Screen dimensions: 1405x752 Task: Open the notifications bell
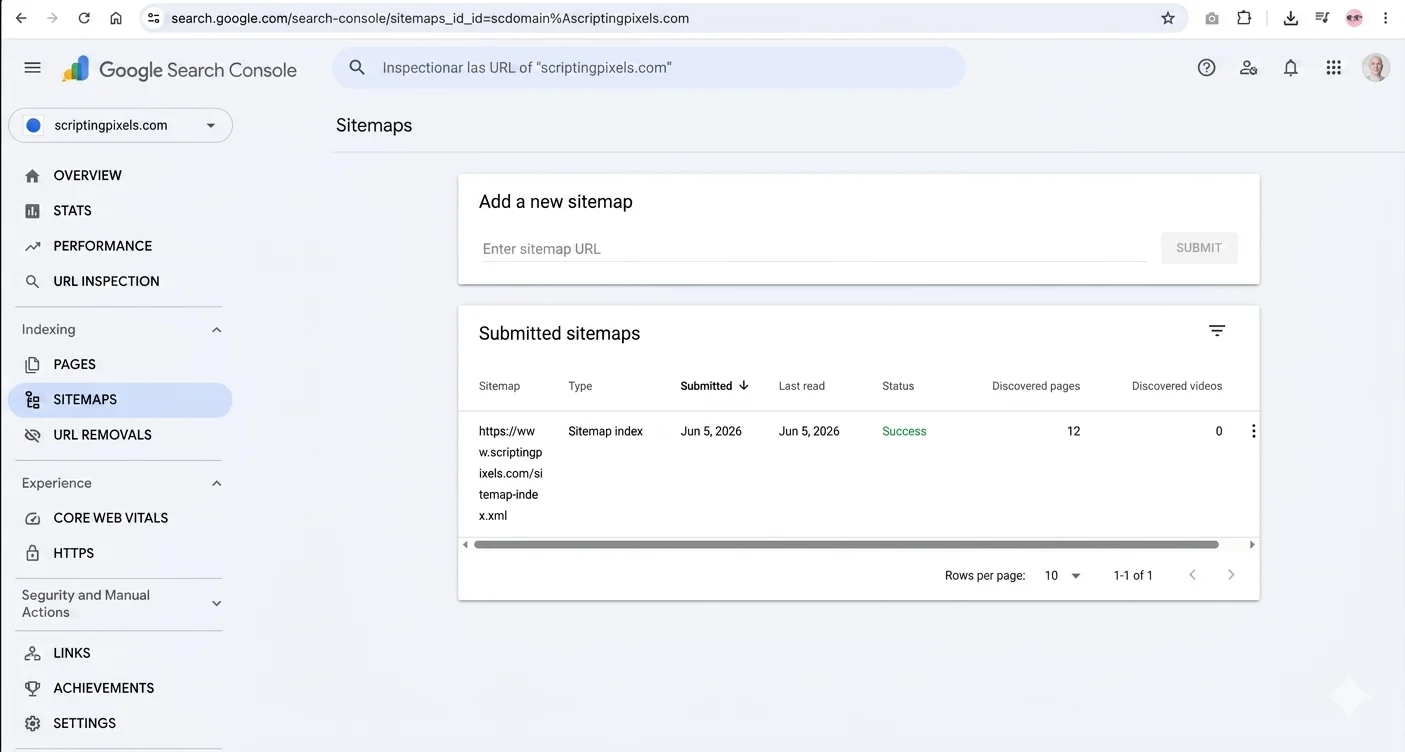pos(1291,68)
